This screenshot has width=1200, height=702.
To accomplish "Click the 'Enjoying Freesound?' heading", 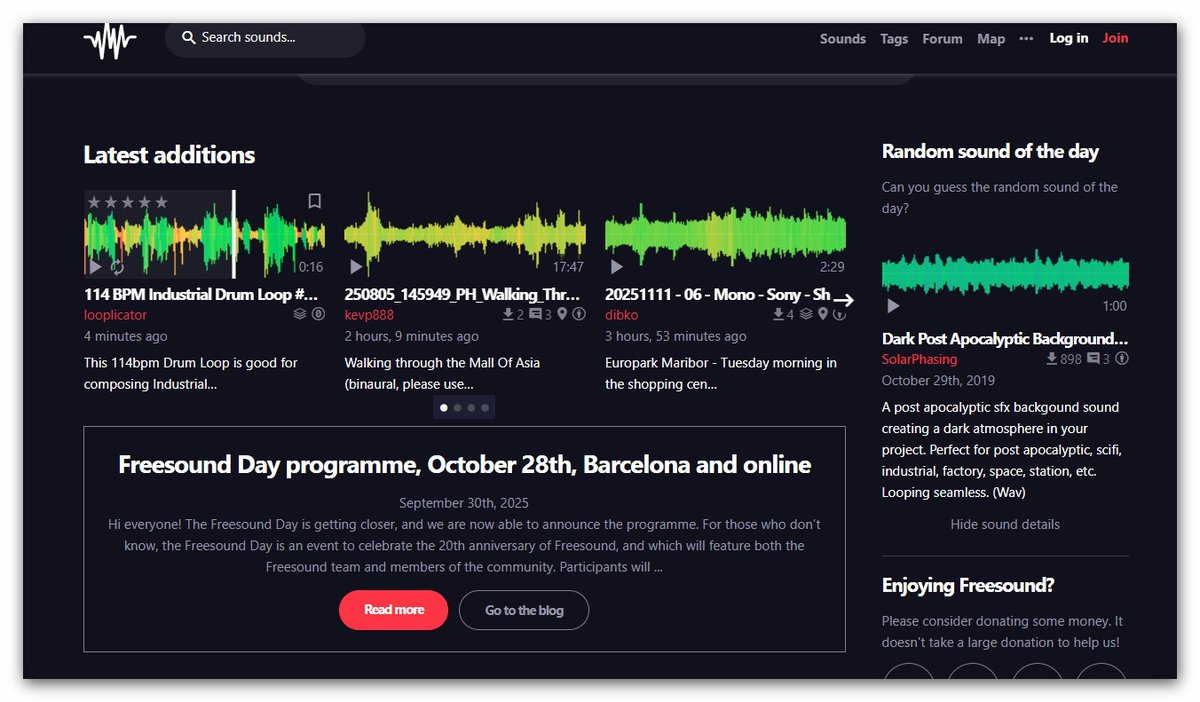I will 968,586.
